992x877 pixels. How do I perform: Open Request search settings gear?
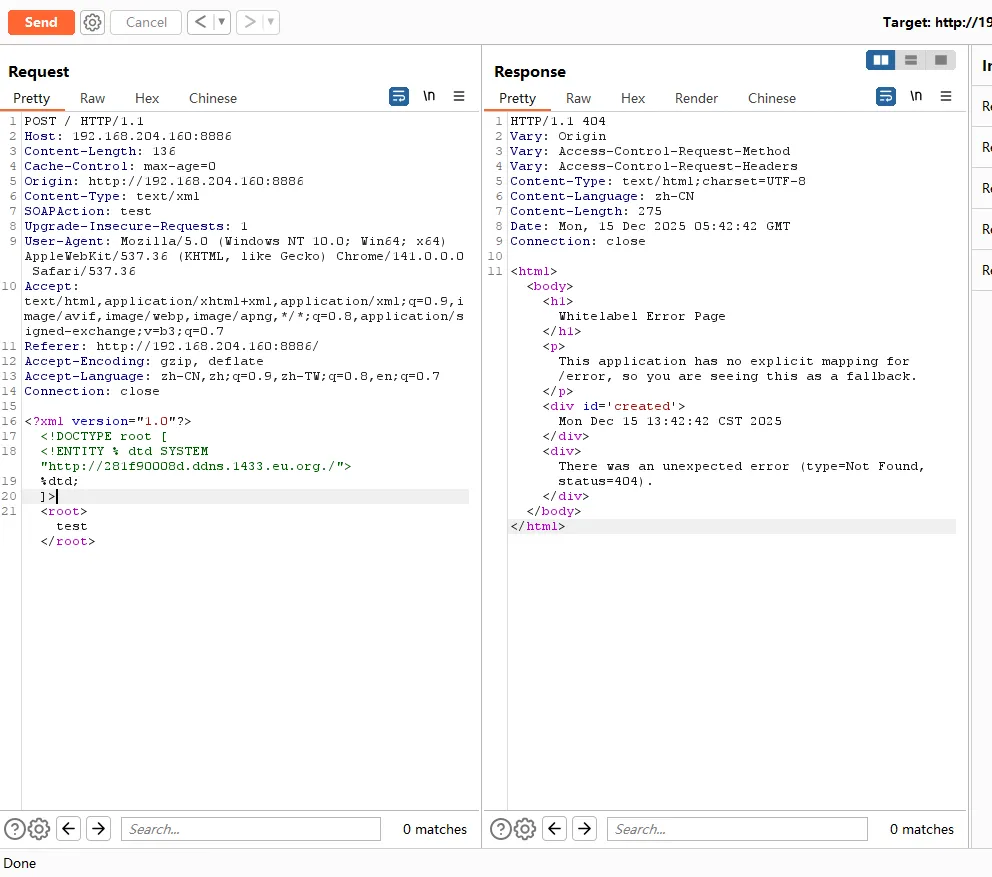tap(39, 828)
